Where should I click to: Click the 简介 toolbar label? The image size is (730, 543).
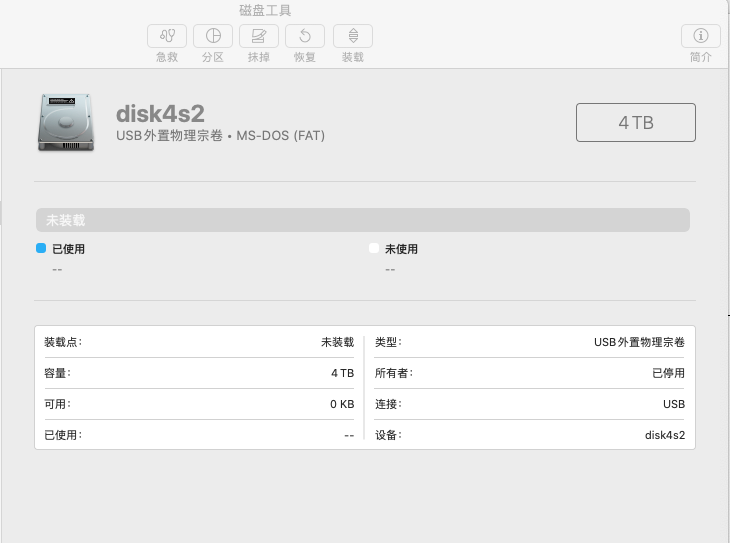point(701,57)
